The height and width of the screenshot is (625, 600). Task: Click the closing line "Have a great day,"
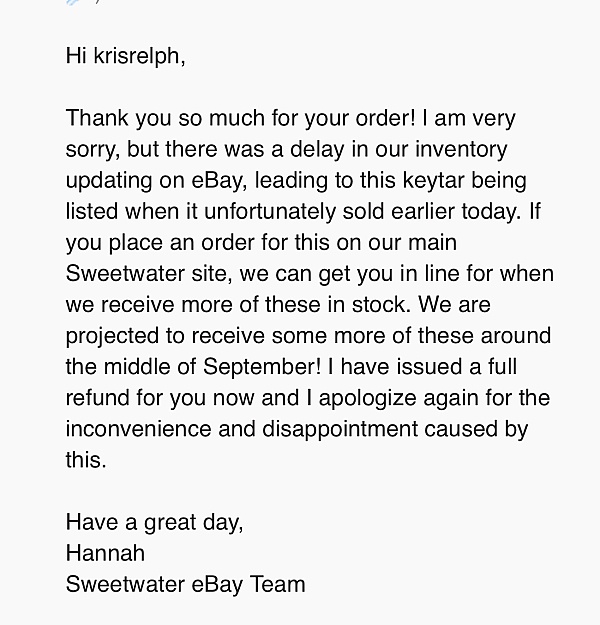coord(155,521)
